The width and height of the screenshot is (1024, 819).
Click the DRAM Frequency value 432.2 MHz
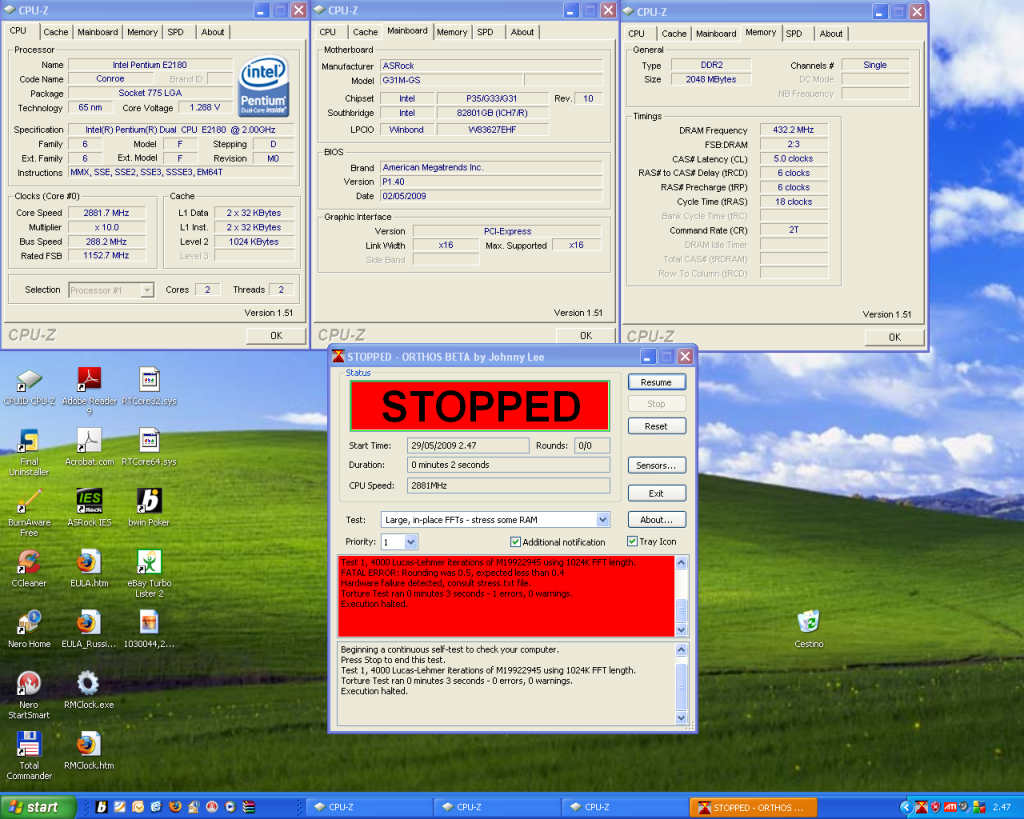pos(793,130)
